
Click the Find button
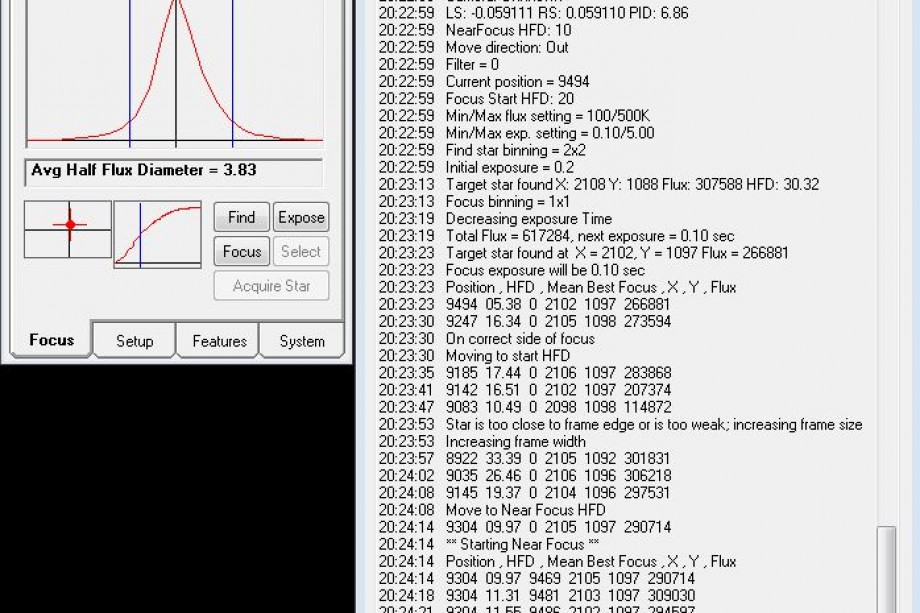point(241,218)
